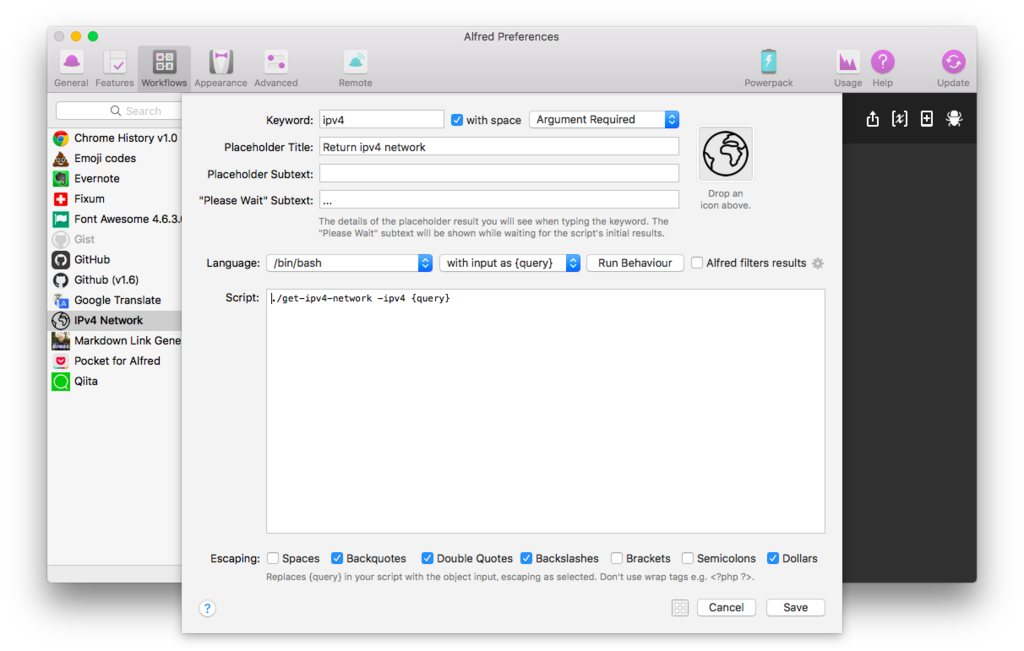
Task: Click the "Please Wait" Subtext field
Action: tap(499, 200)
